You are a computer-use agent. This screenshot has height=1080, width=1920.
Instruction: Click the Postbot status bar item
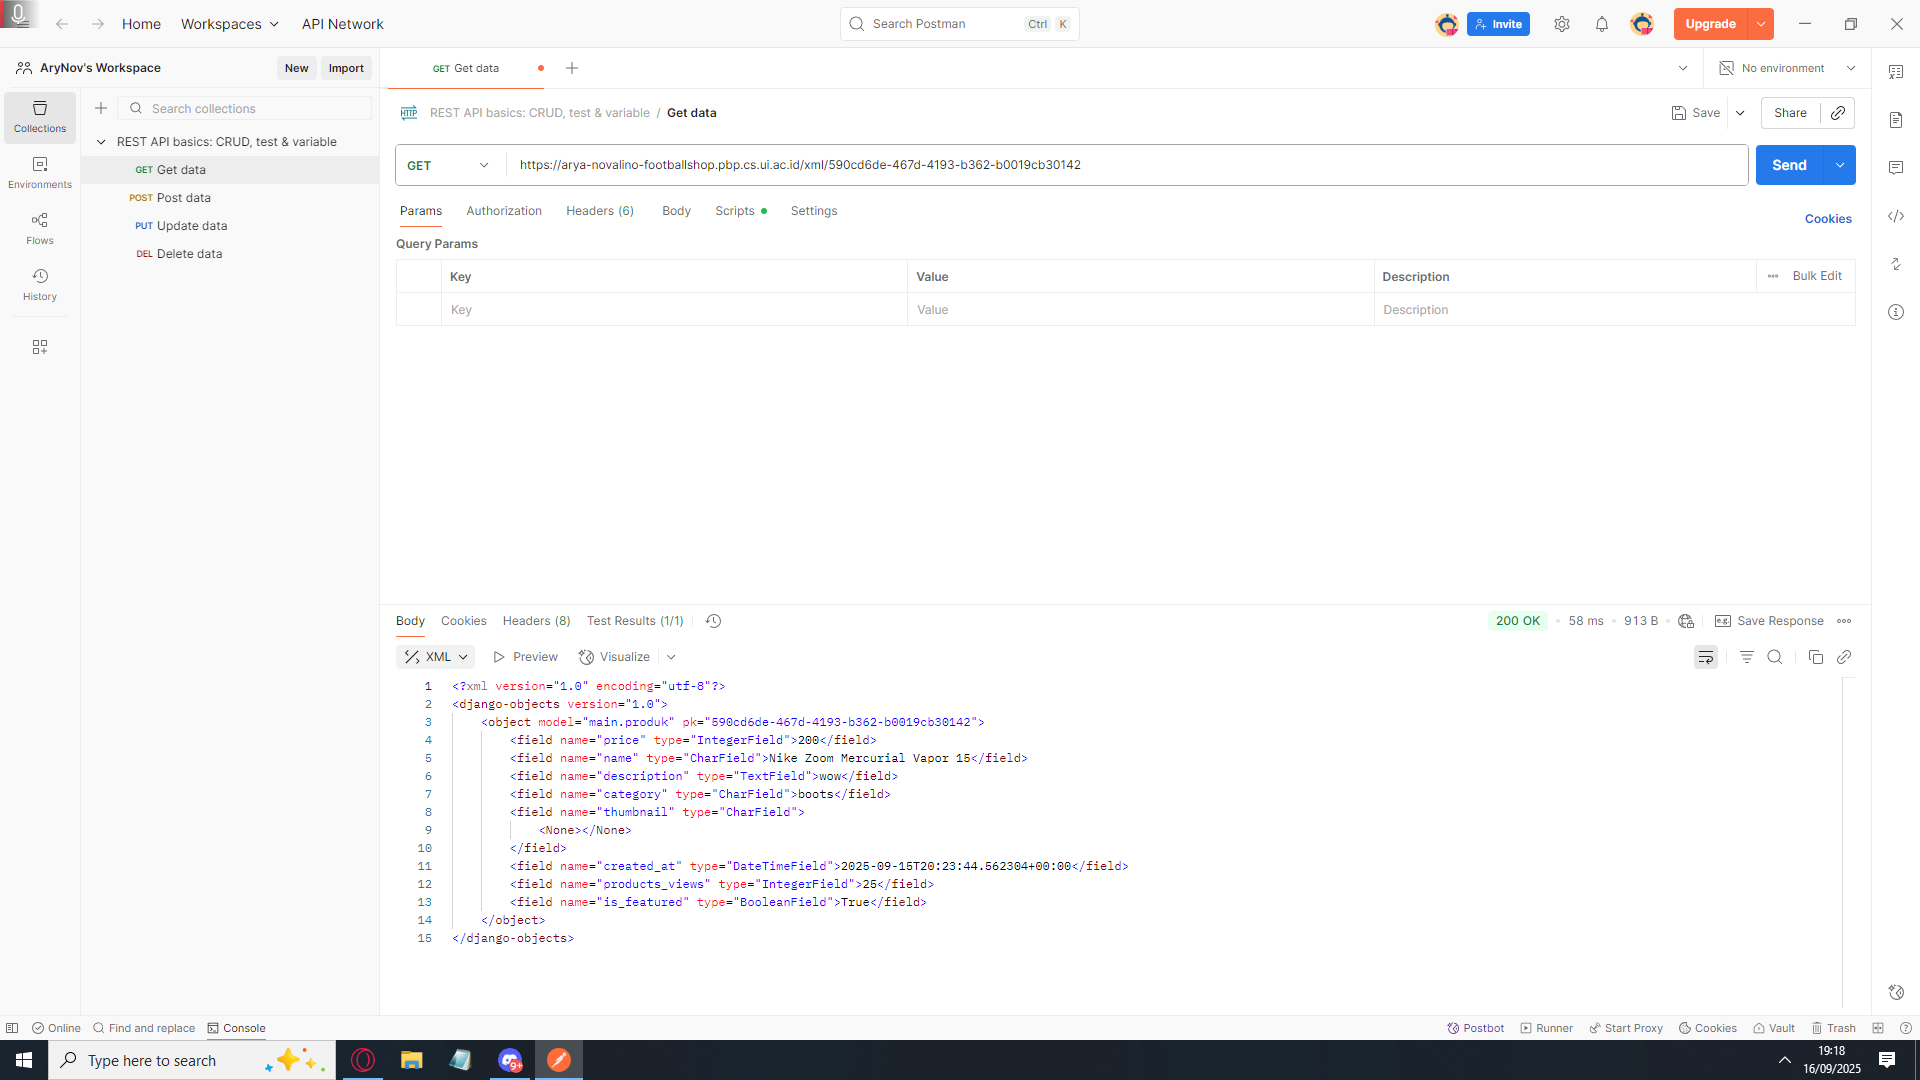click(x=1476, y=1028)
